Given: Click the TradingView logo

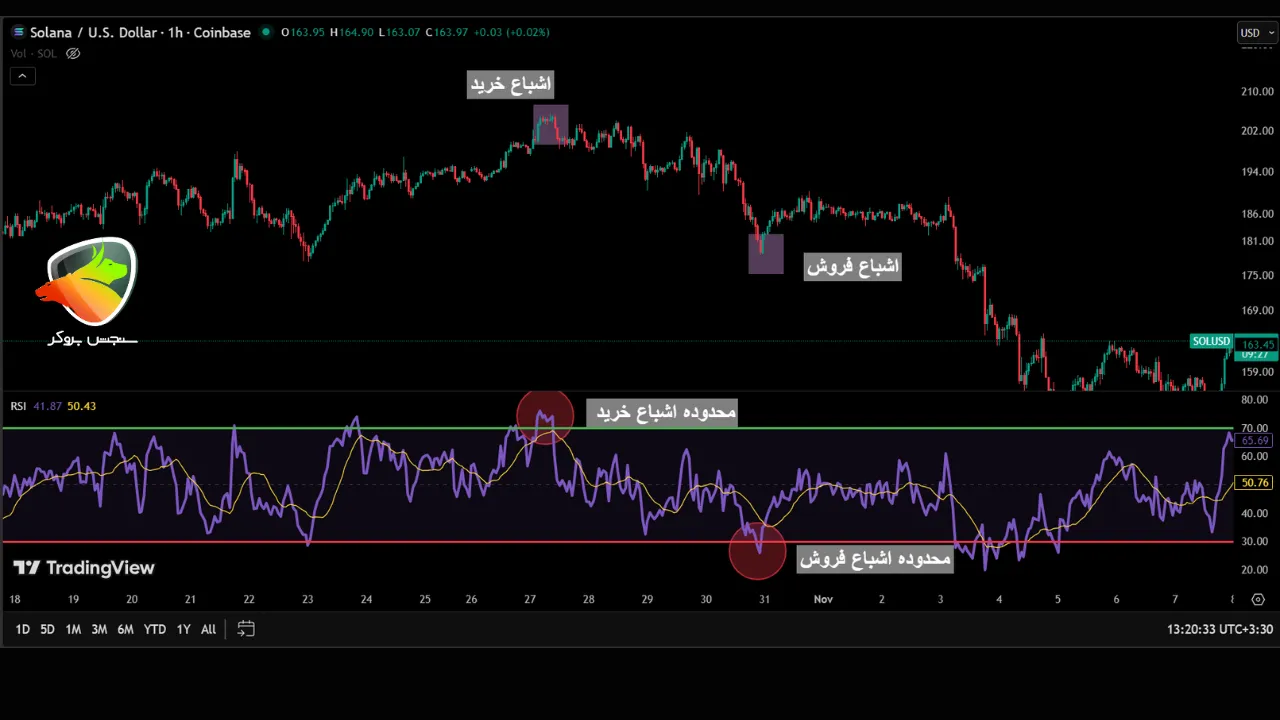Looking at the screenshot, I should pos(84,568).
